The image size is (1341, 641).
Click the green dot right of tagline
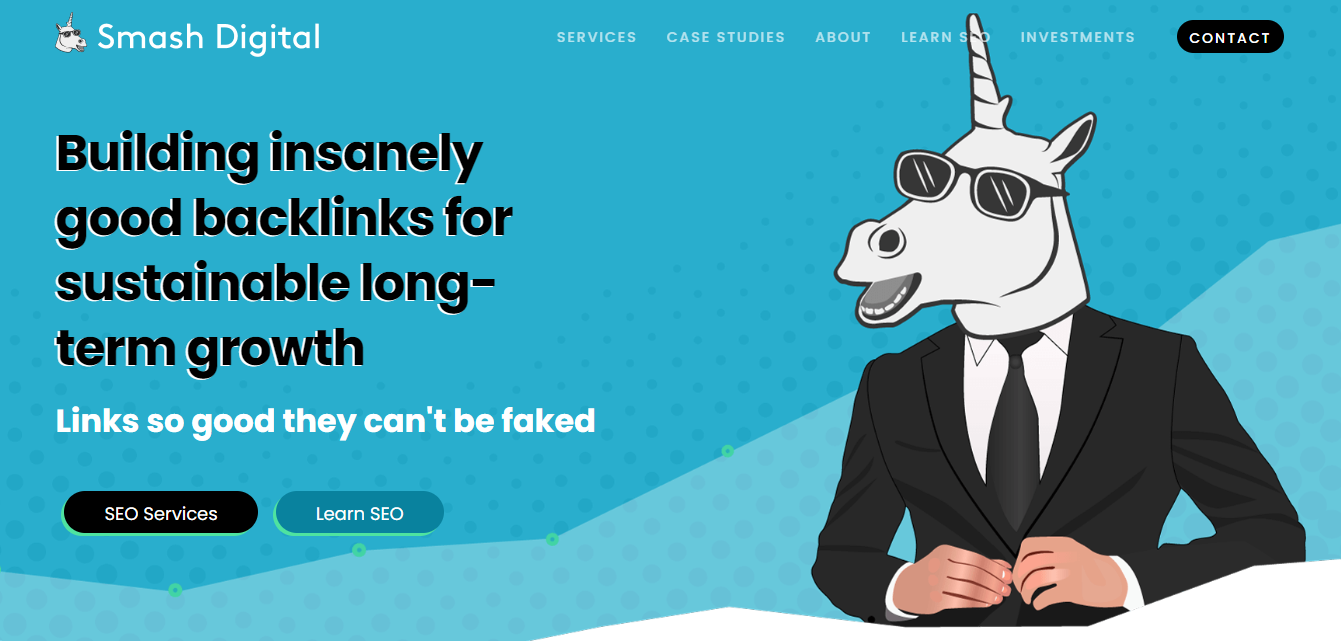[x=728, y=451]
